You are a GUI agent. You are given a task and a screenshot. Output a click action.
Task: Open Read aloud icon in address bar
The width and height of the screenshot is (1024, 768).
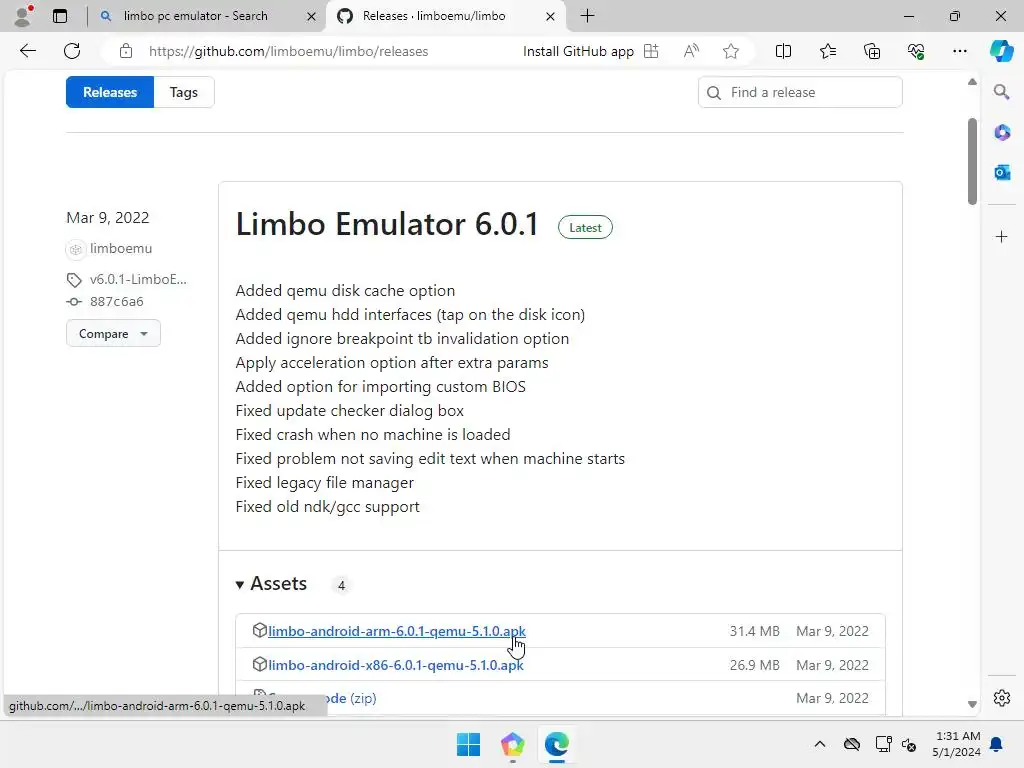coord(691,51)
